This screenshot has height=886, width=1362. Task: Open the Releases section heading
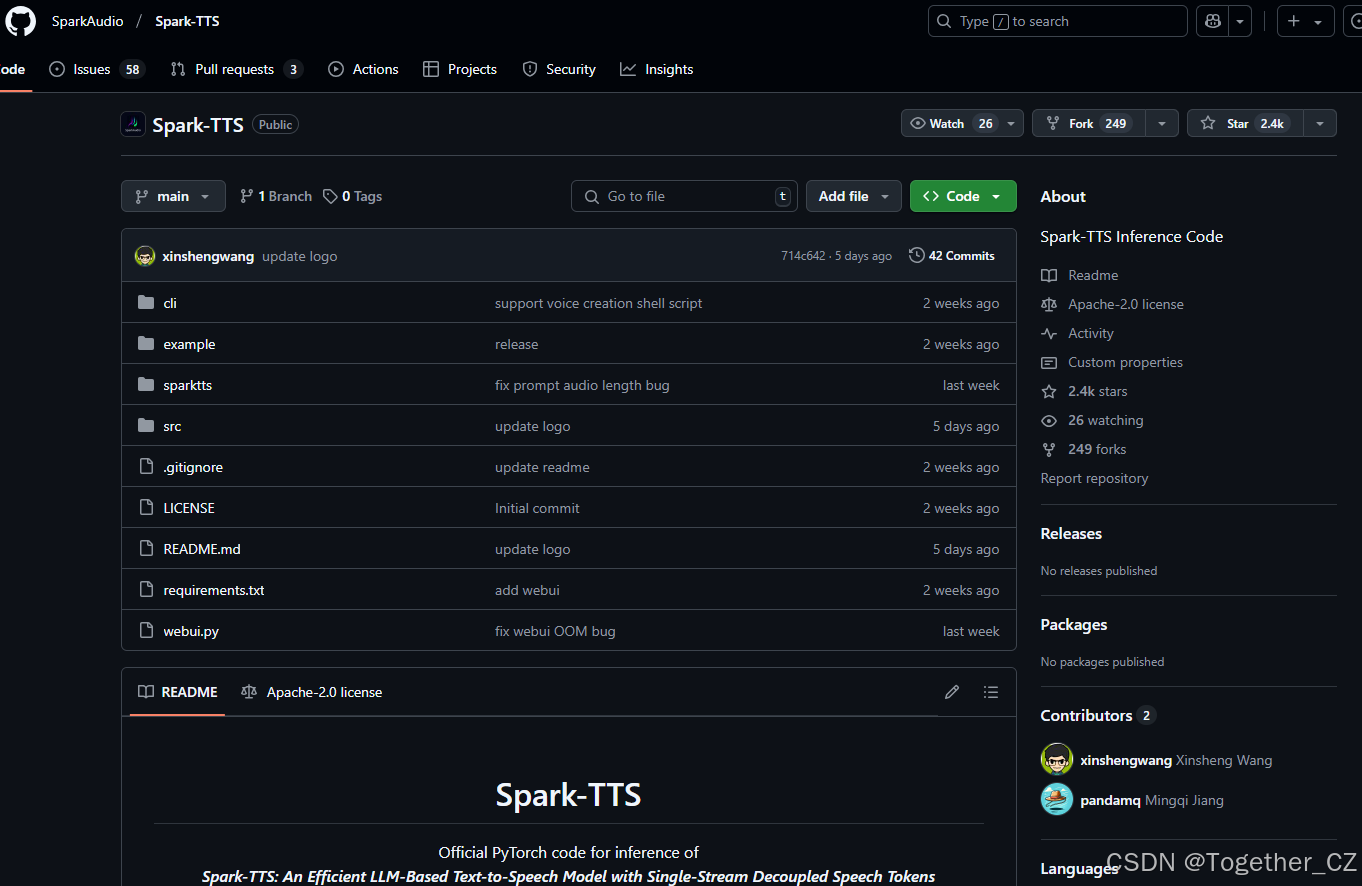[1071, 533]
